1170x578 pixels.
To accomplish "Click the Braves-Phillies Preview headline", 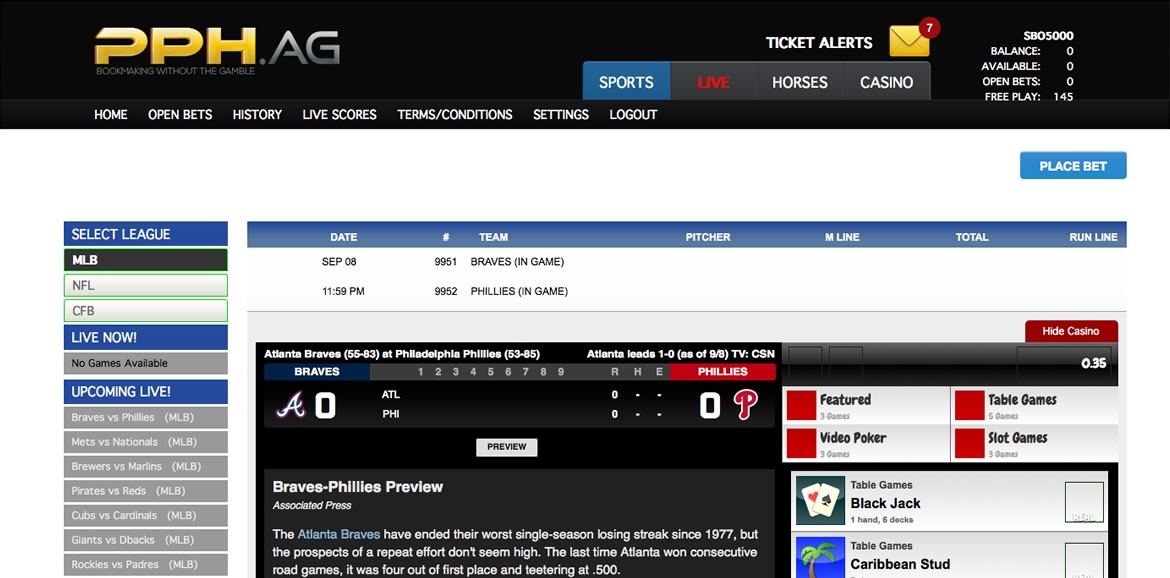I will tap(357, 487).
